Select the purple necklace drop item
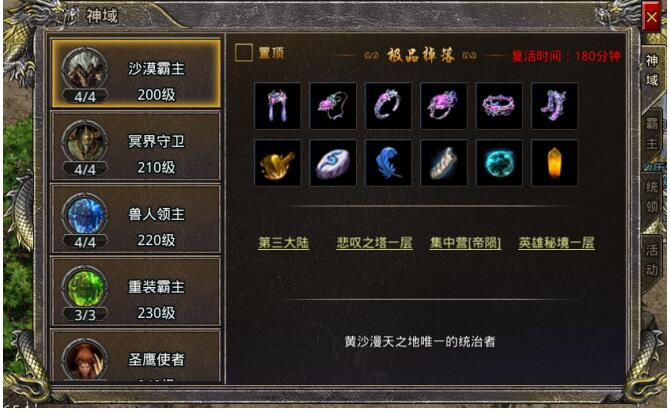This screenshot has width=670, height=413. (333, 106)
